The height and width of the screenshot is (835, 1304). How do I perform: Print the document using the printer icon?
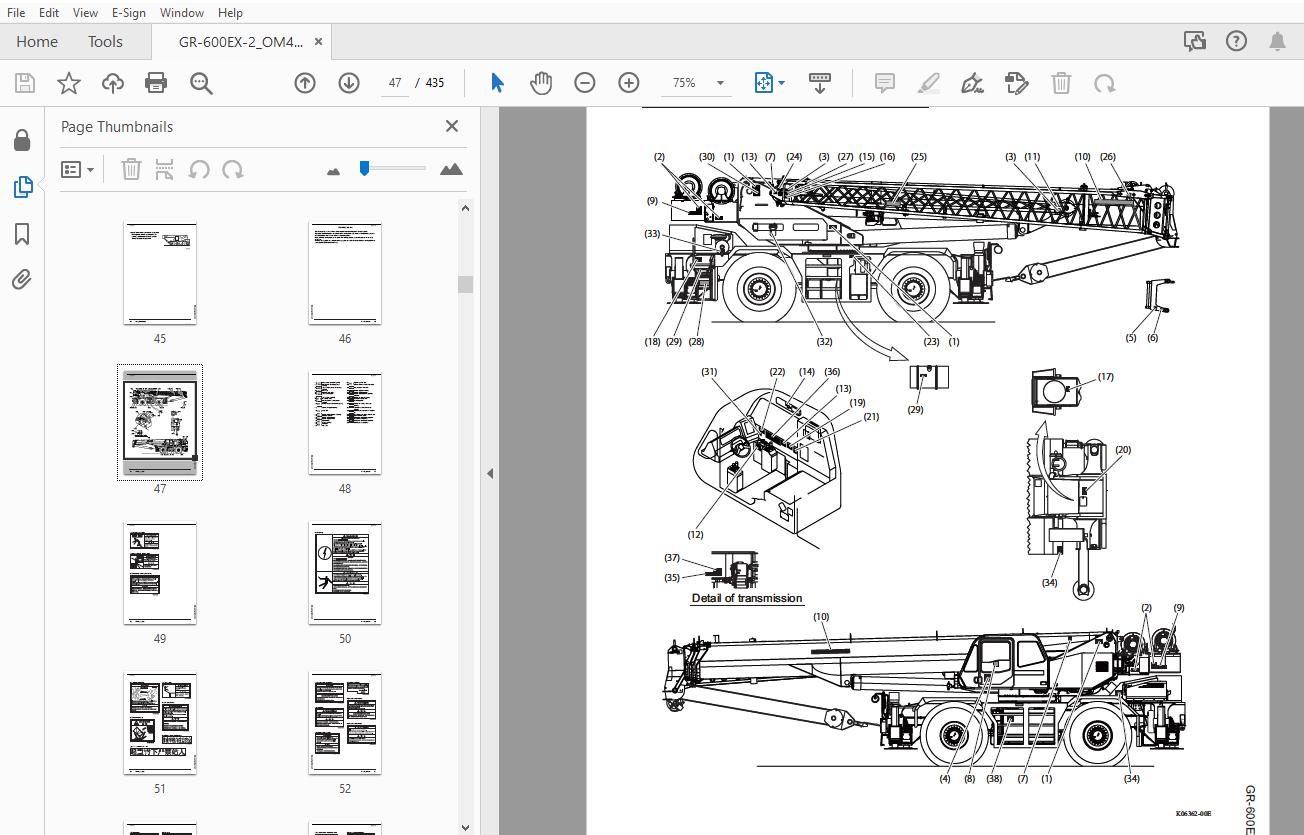coord(156,83)
